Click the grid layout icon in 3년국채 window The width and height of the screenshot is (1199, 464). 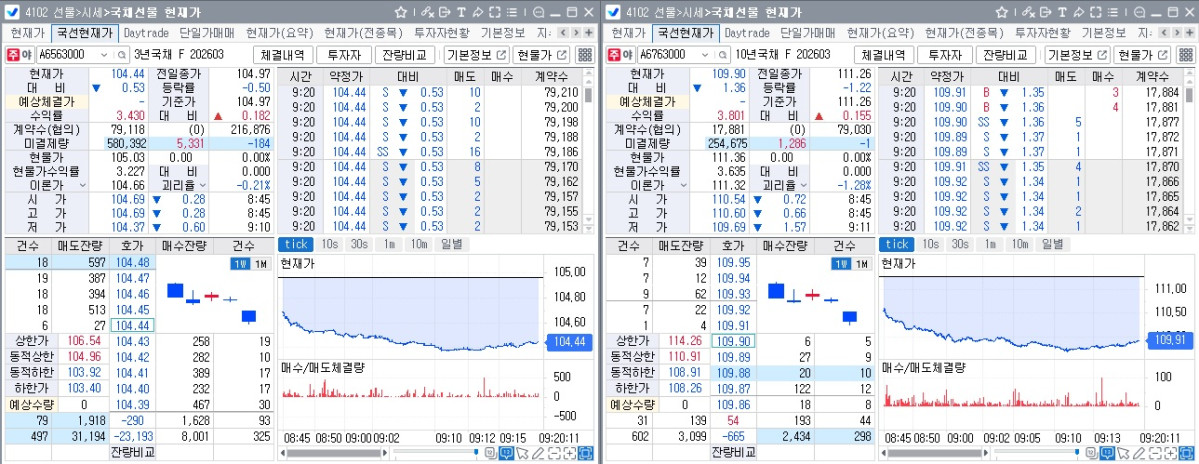tap(585, 55)
